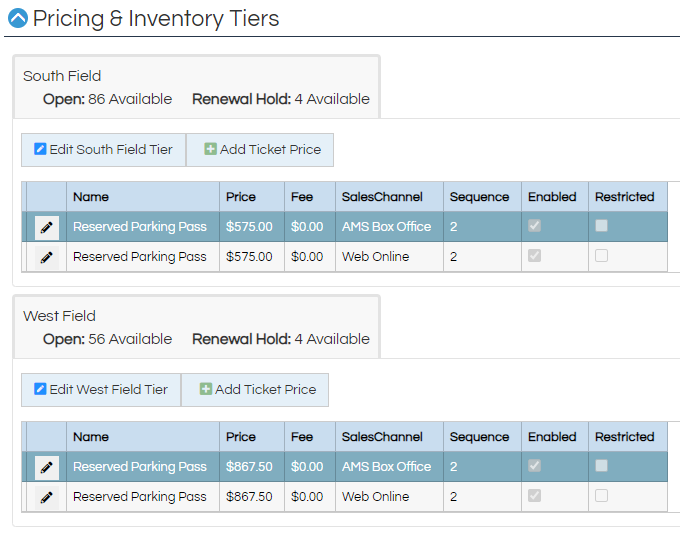Toggle Enabled checkbox for West Field Web Online
Screen dimensions: 680x533
click(535, 496)
